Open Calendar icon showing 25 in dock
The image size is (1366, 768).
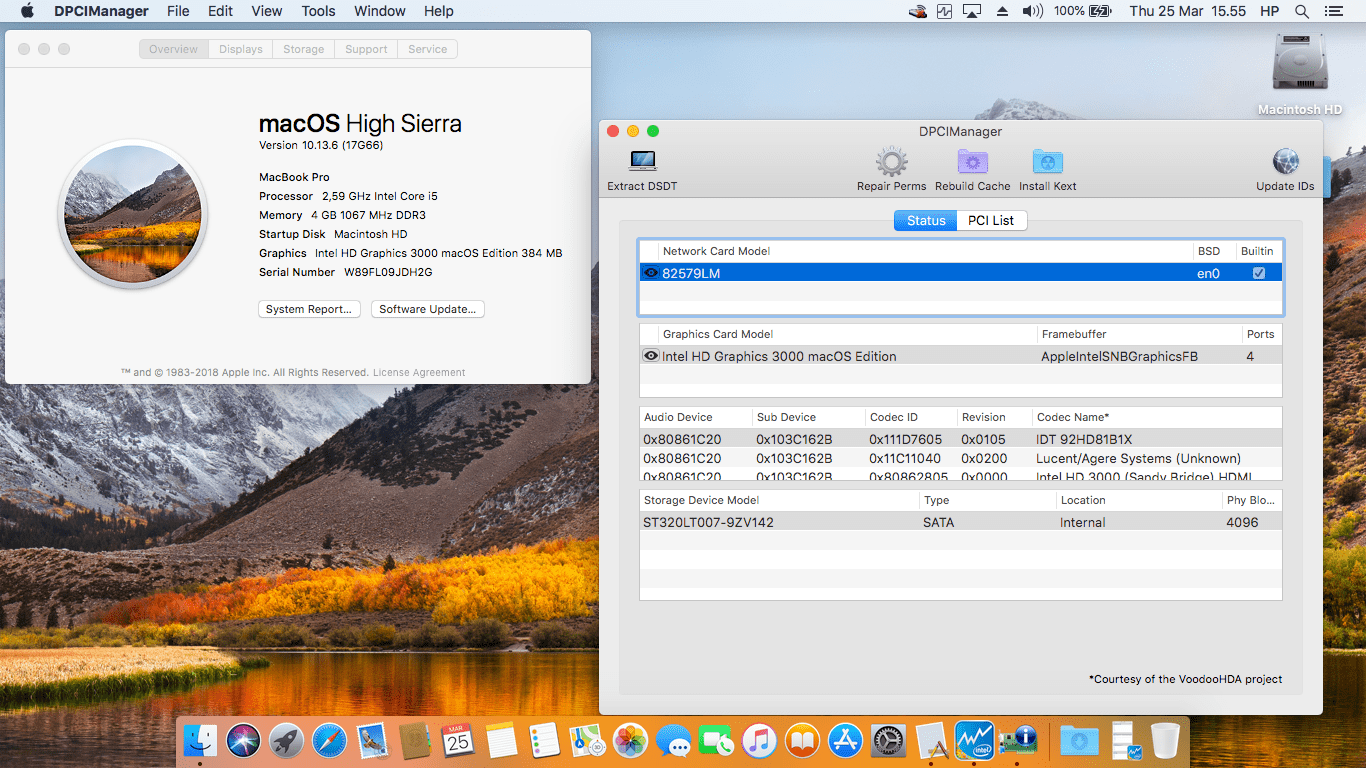click(458, 741)
